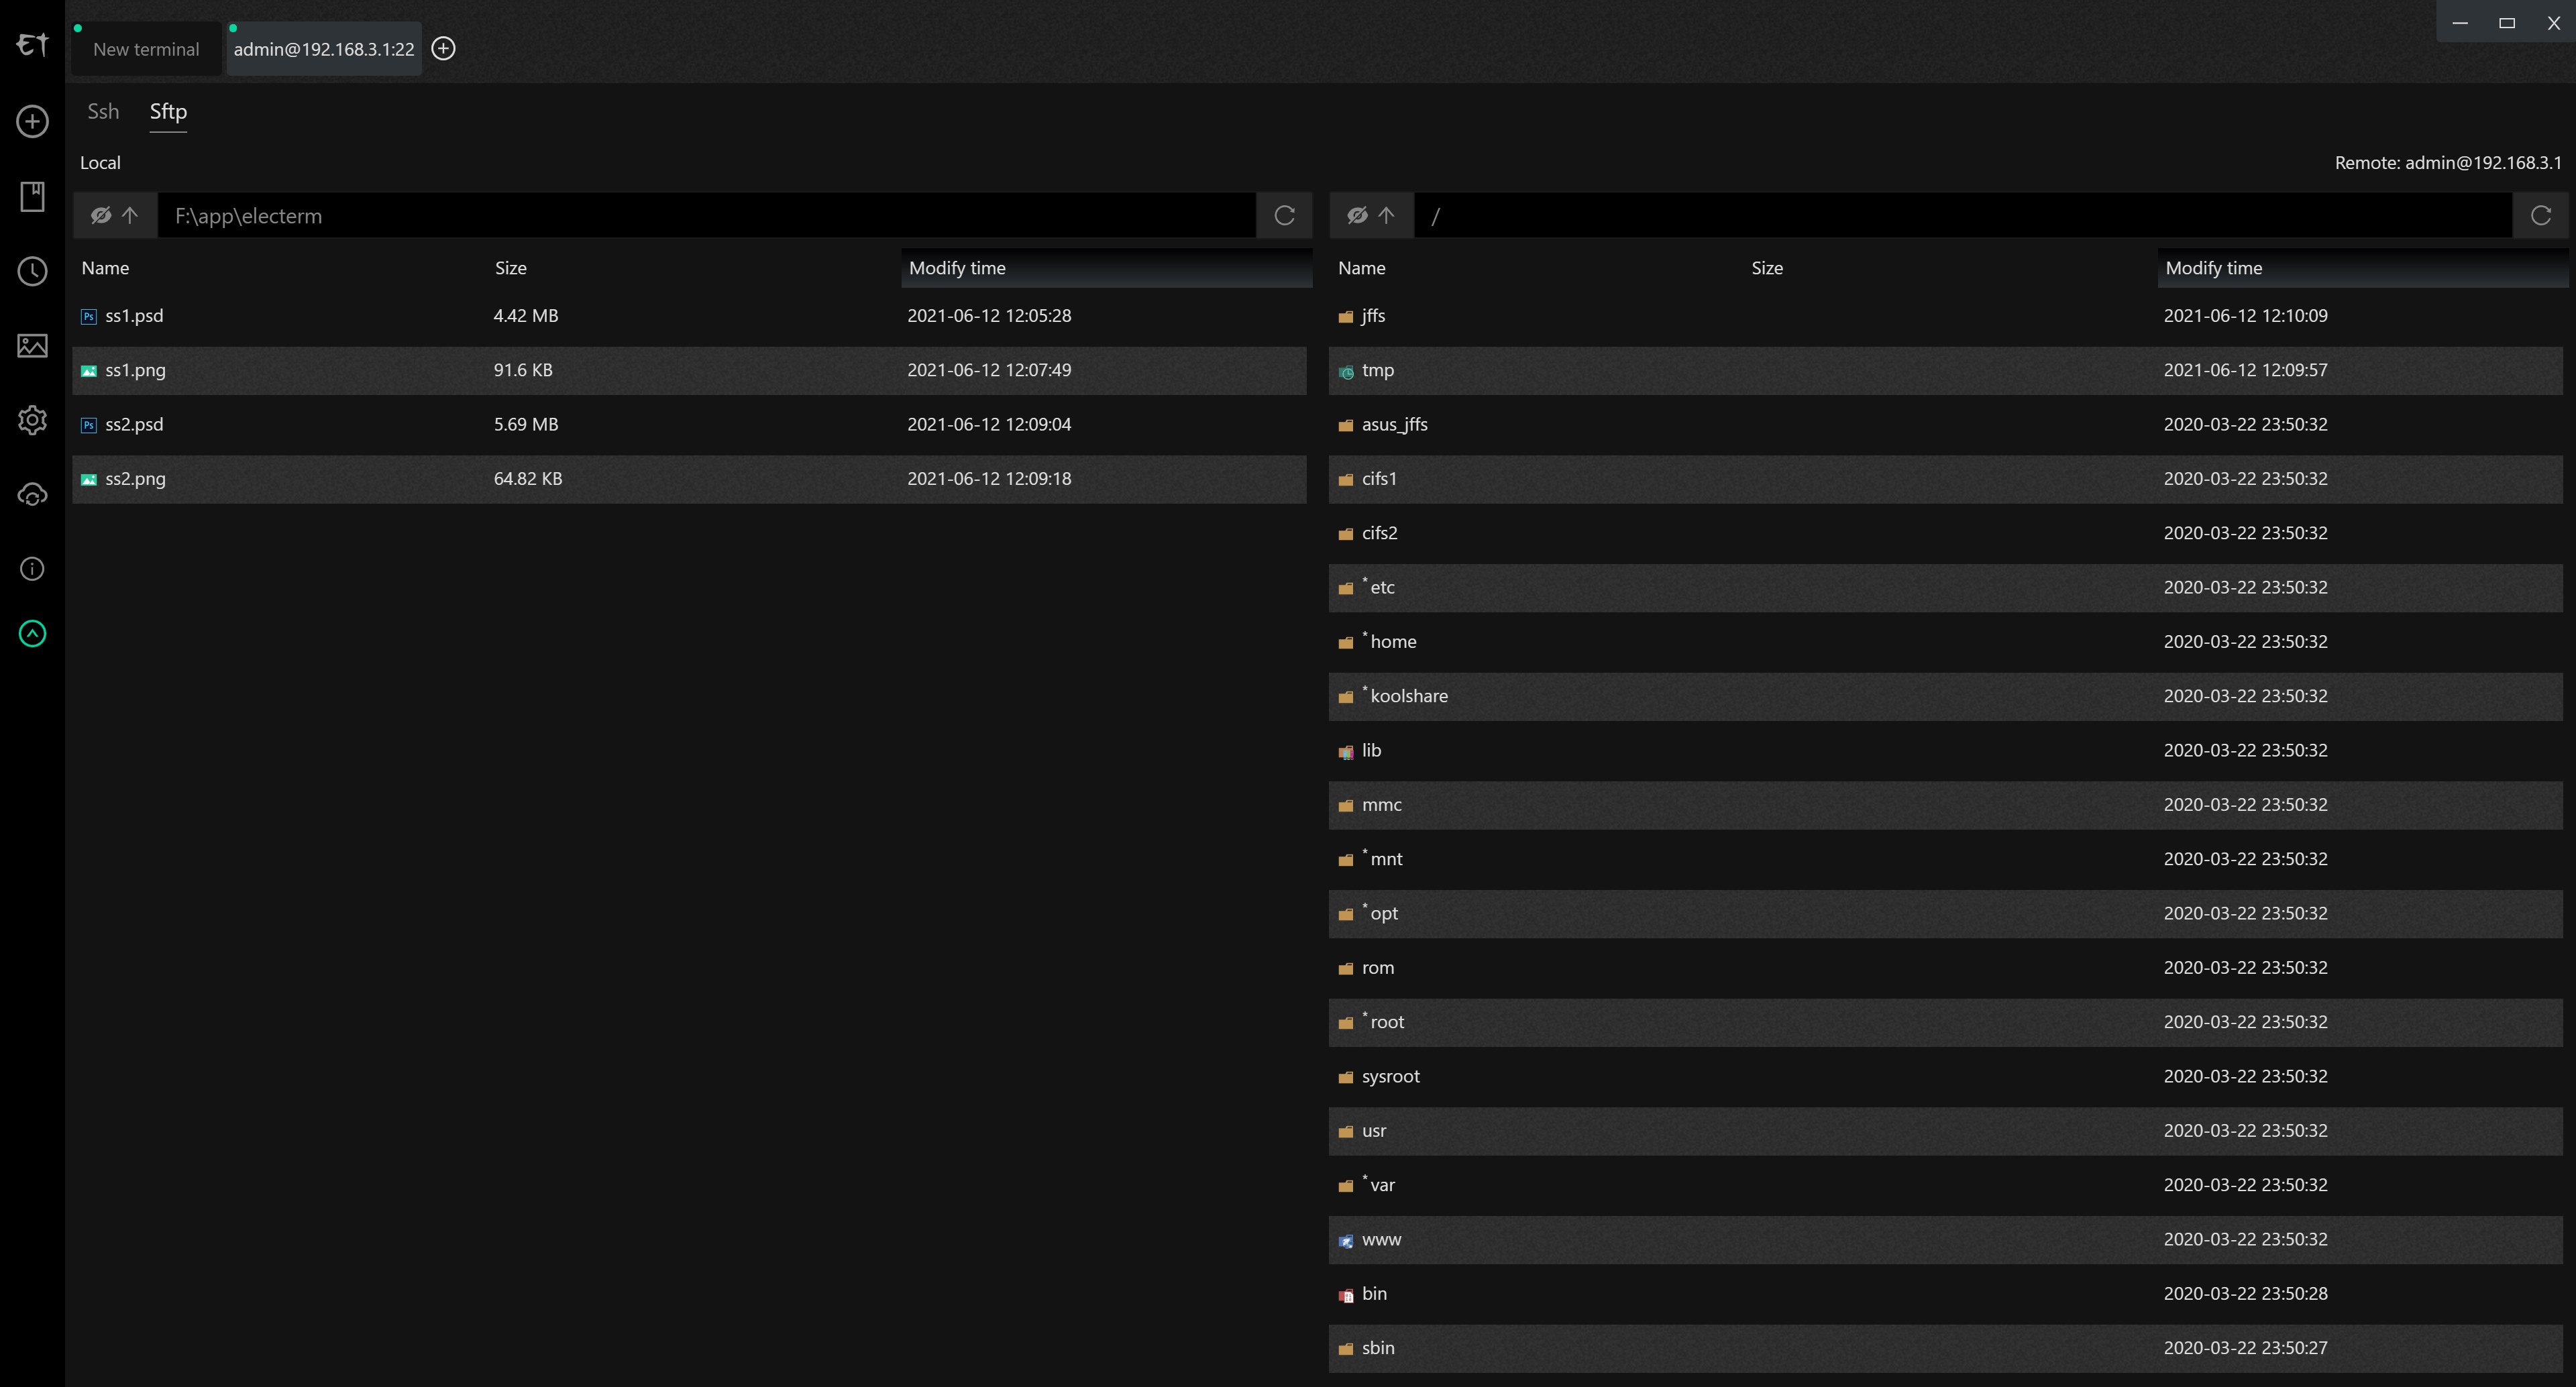The width and height of the screenshot is (2576, 1387).
Task: Open terminal themes picture icon in sidebar
Action: pos(32,346)
